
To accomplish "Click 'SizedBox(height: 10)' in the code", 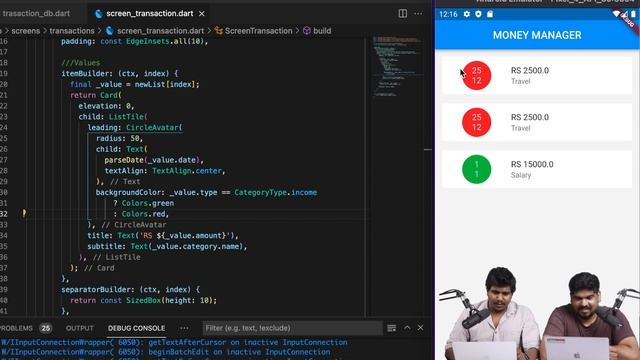I will (x=169, y=300).
